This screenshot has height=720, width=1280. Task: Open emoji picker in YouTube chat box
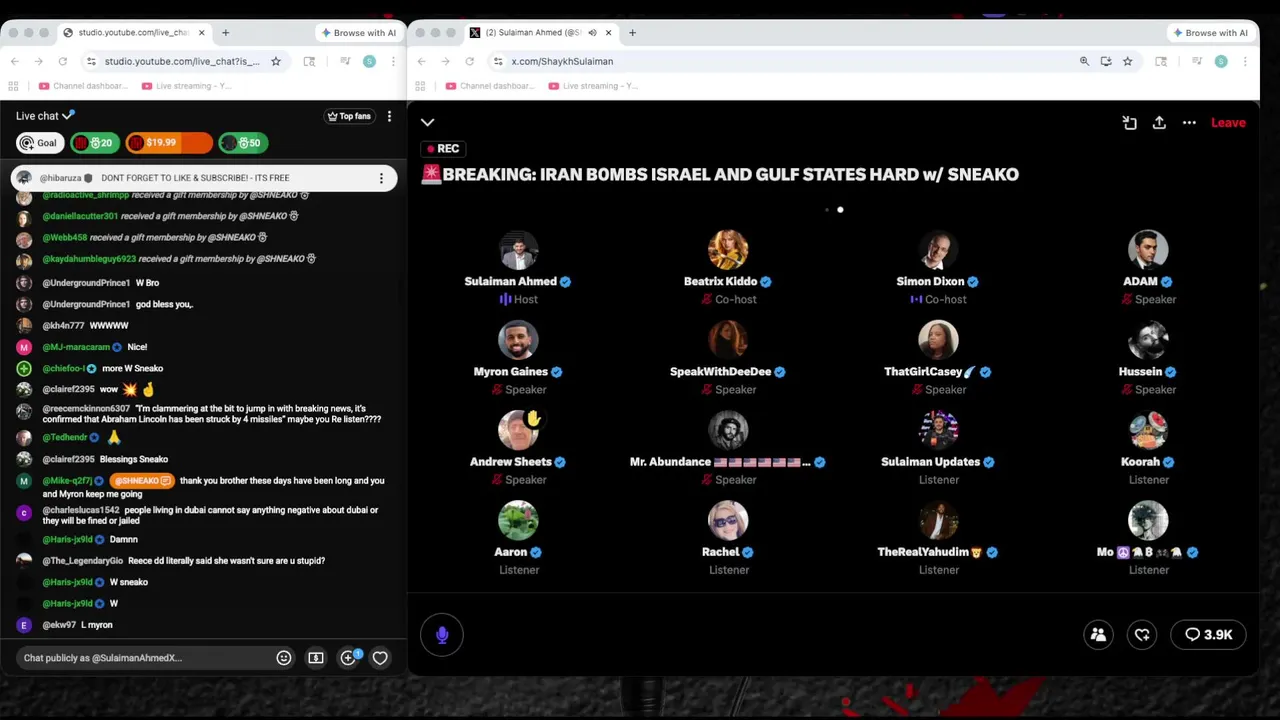tap(284, 658)
